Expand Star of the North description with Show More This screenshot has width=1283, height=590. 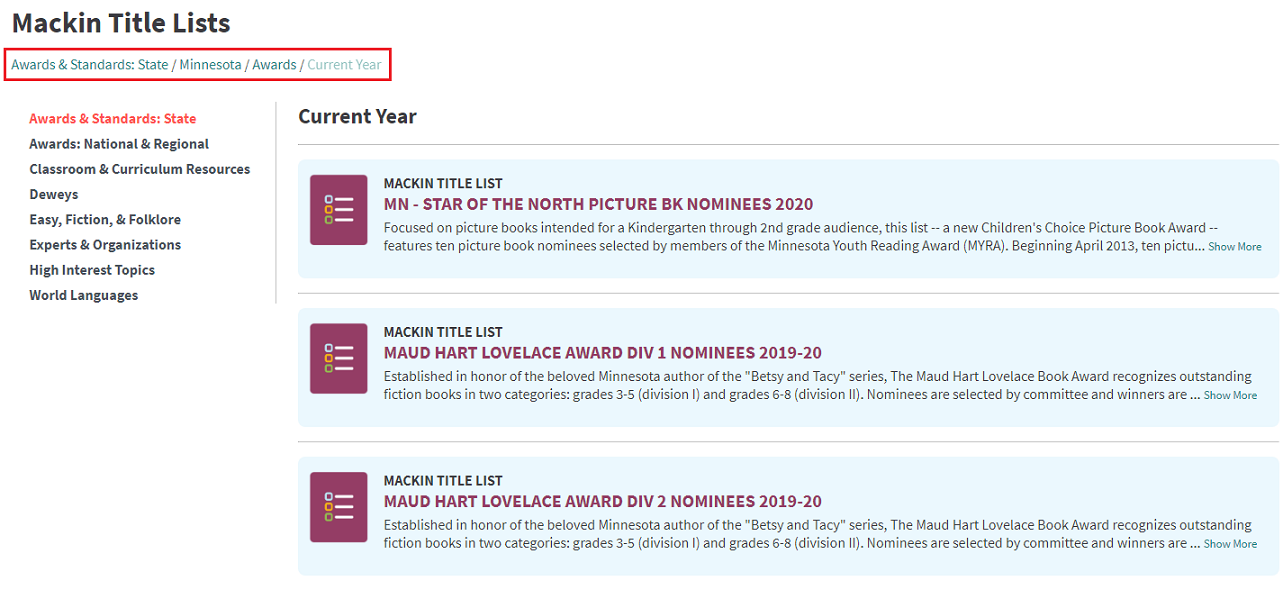(1234, 247)
